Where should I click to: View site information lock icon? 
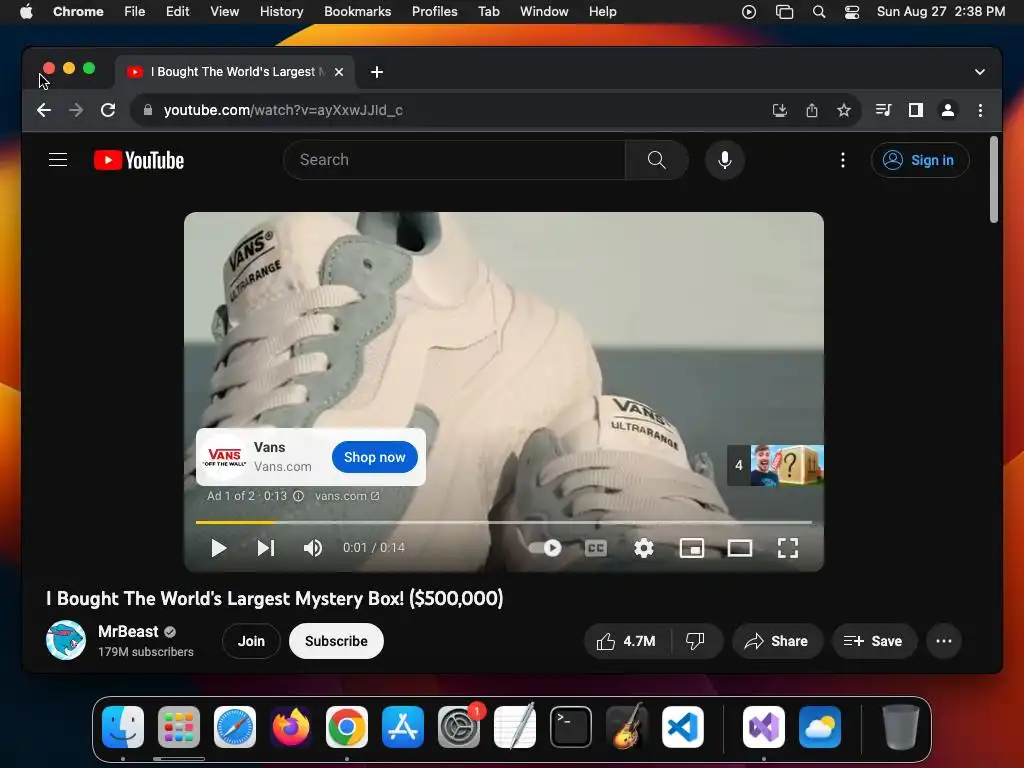pos(148,110)
